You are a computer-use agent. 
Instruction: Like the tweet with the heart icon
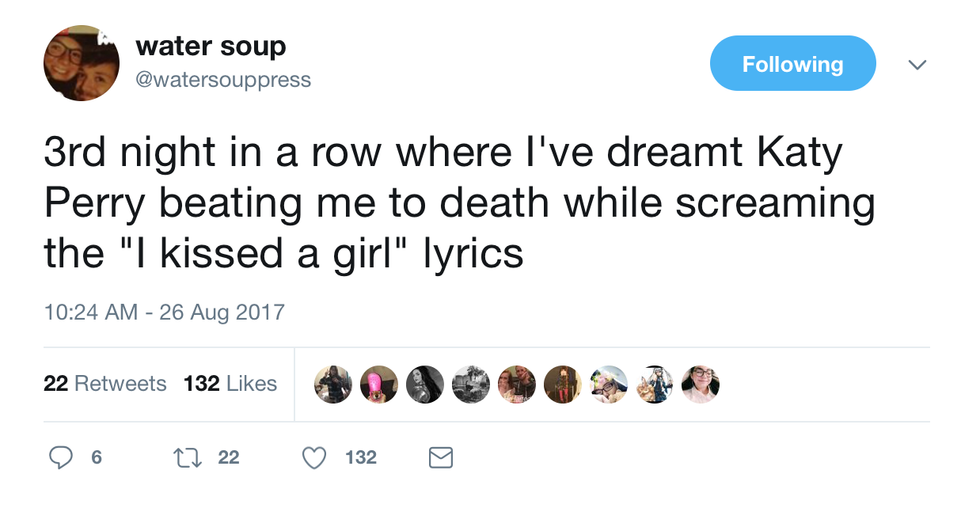(x=314, y=458)
